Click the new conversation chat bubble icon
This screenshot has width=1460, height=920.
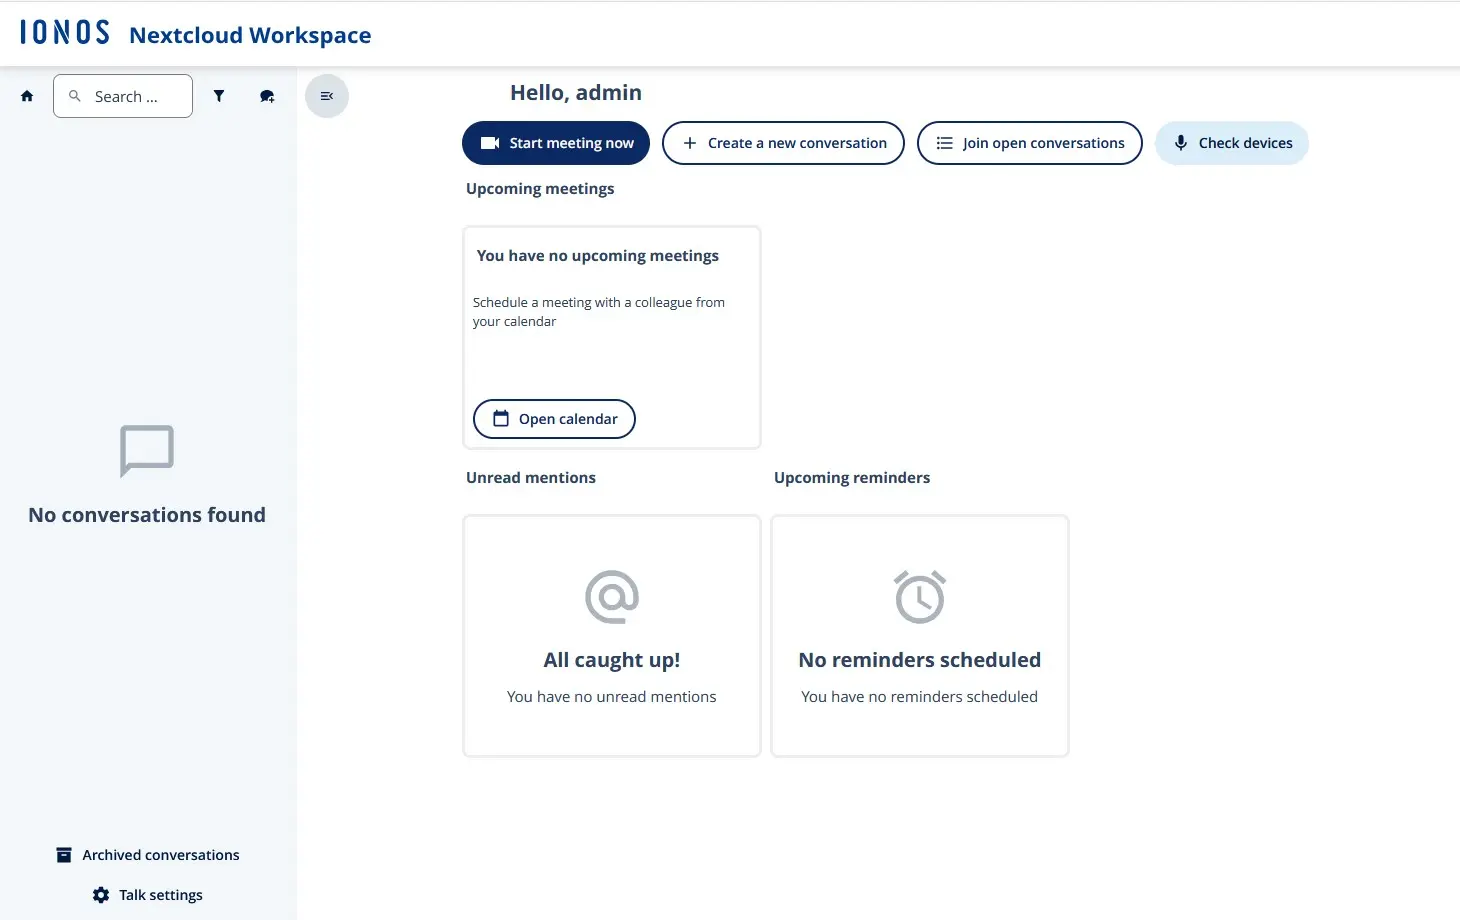pyautogui.click(x=267, y=95)
